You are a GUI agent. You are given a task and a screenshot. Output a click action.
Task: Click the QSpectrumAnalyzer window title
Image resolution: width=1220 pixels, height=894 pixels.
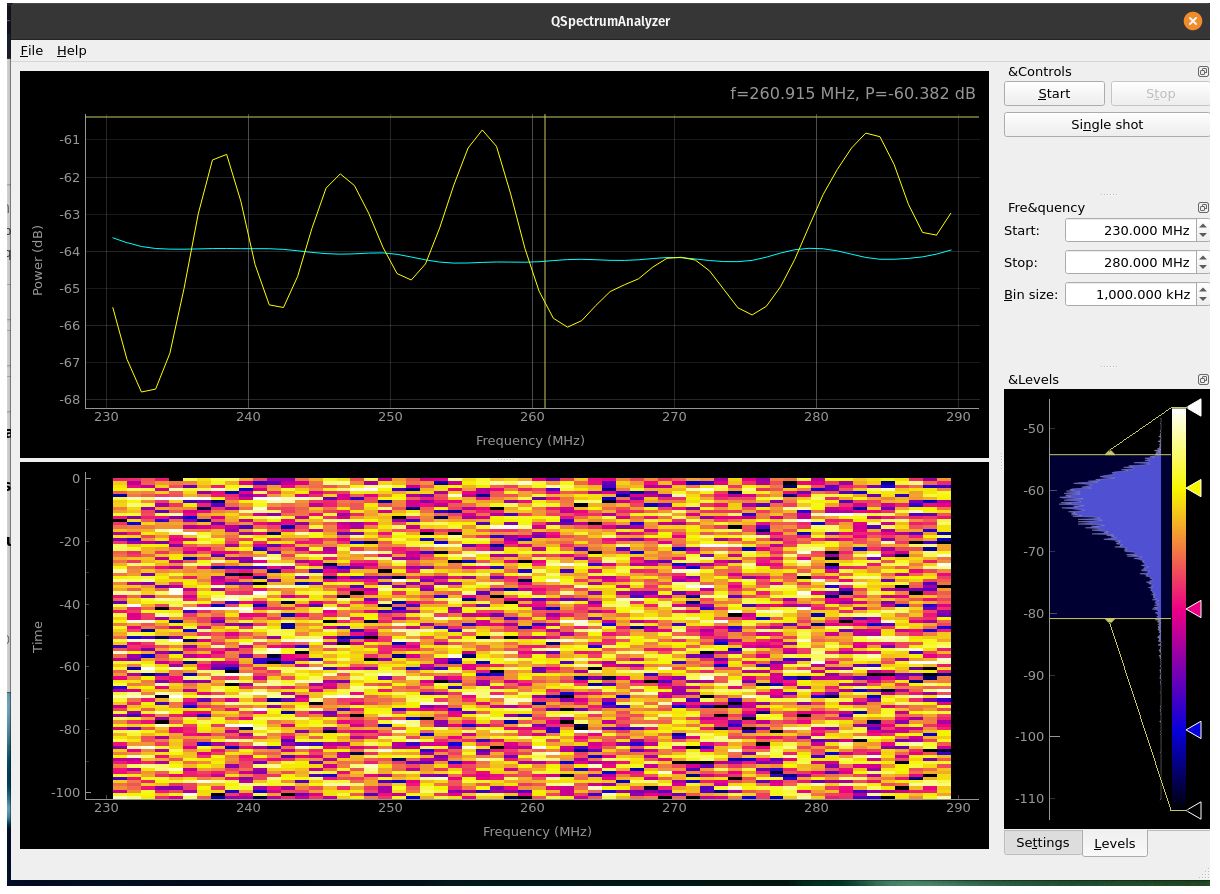tap(610, 21)
